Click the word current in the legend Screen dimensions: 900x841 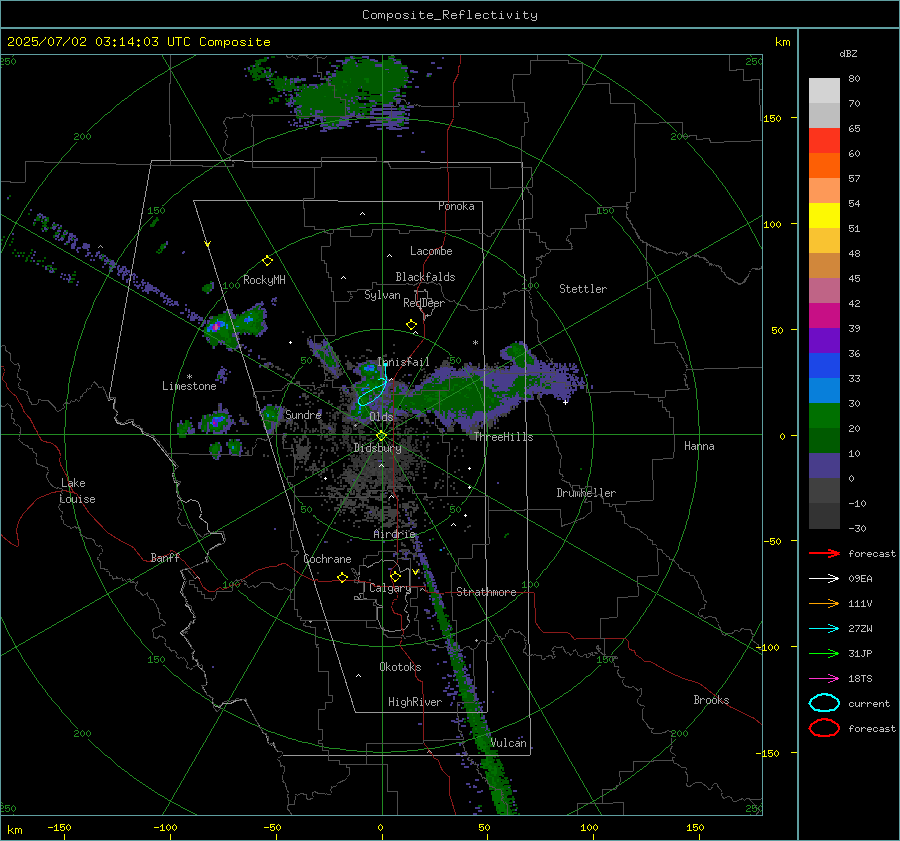pyautogui.click(x=869, y=703)
